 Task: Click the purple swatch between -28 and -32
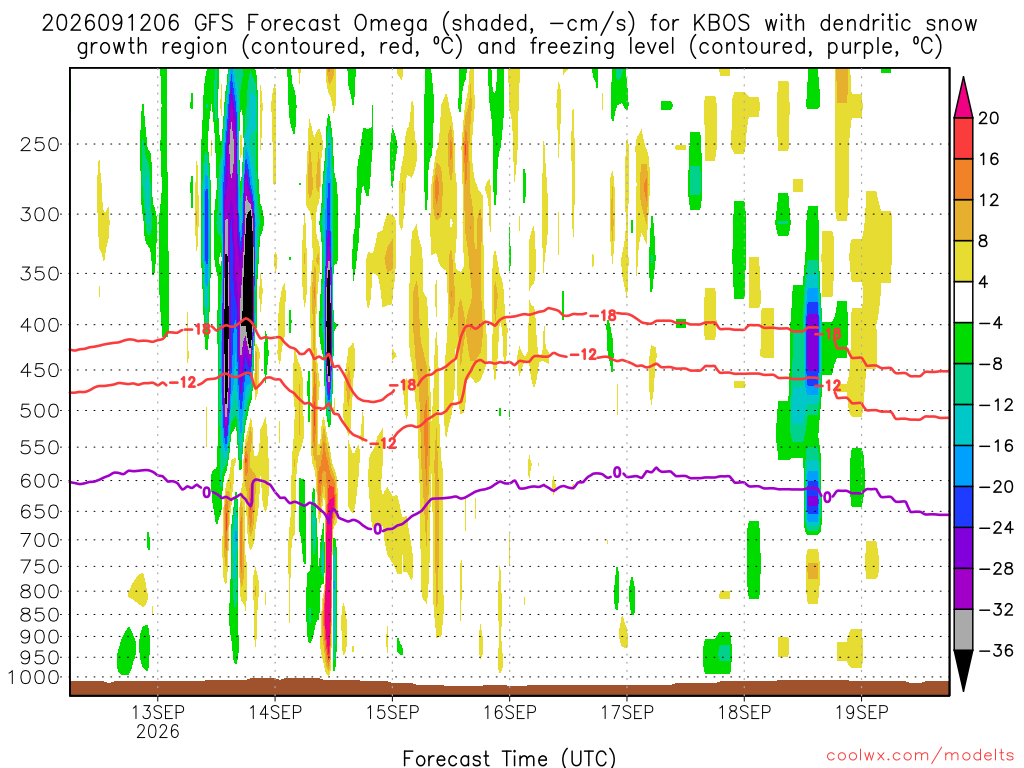click(x=963, y=589)
